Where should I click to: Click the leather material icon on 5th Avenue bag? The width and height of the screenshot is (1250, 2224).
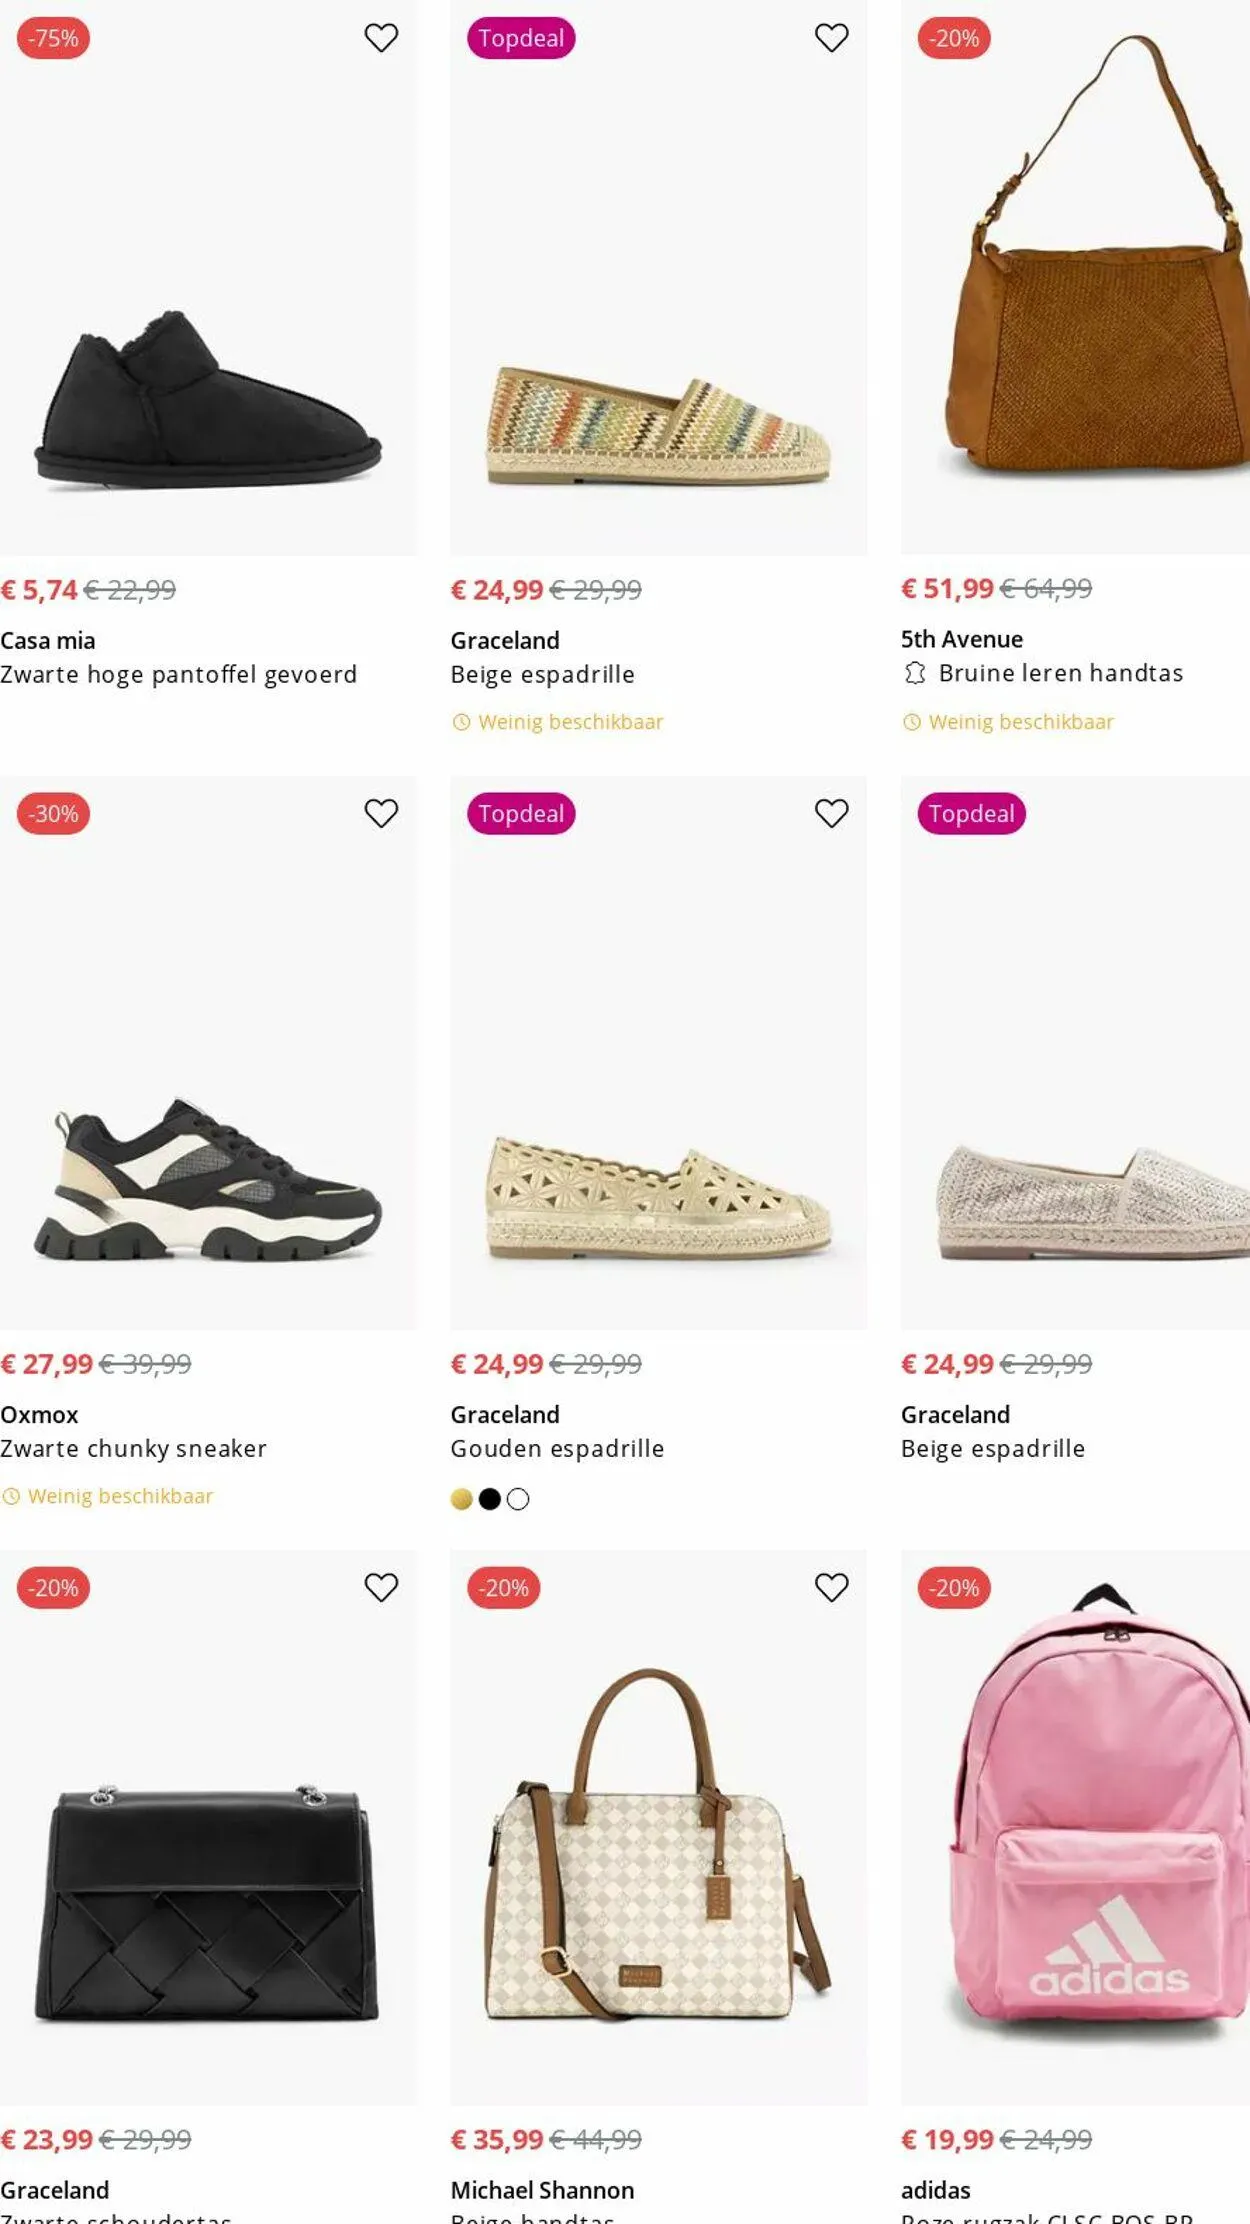(x=914, y=673)
